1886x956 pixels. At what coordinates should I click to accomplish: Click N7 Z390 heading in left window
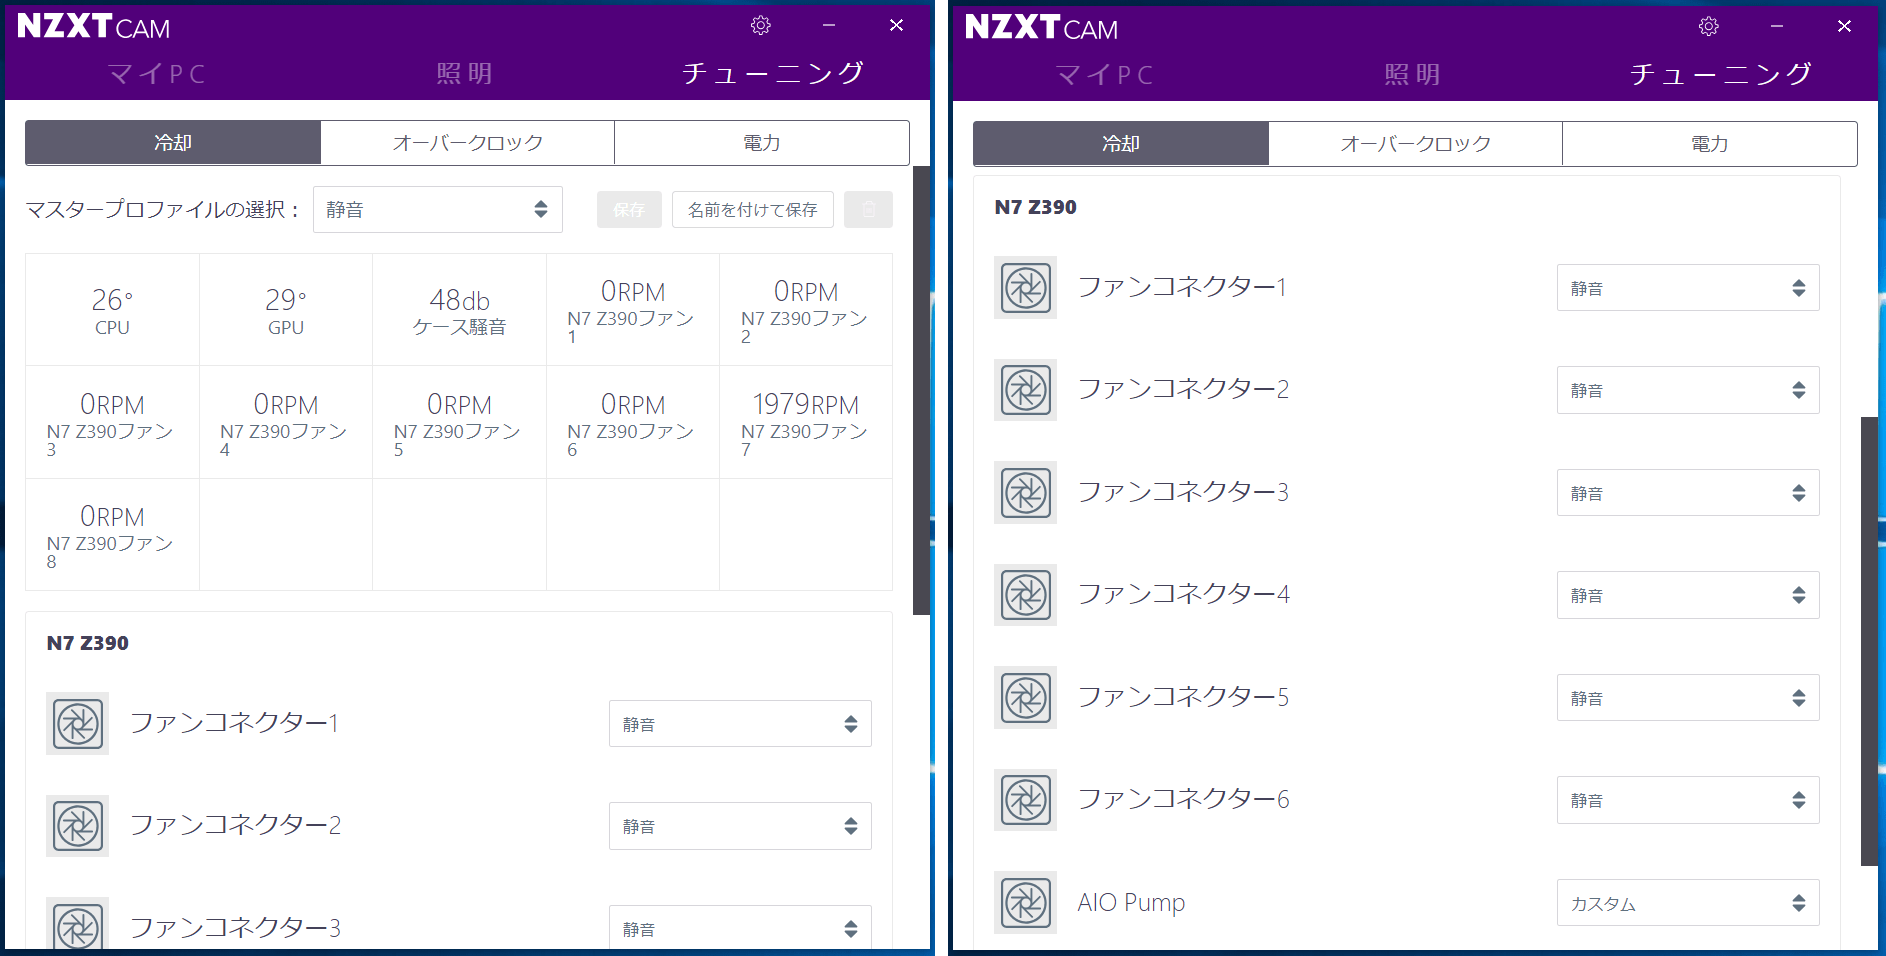point(88,643)
